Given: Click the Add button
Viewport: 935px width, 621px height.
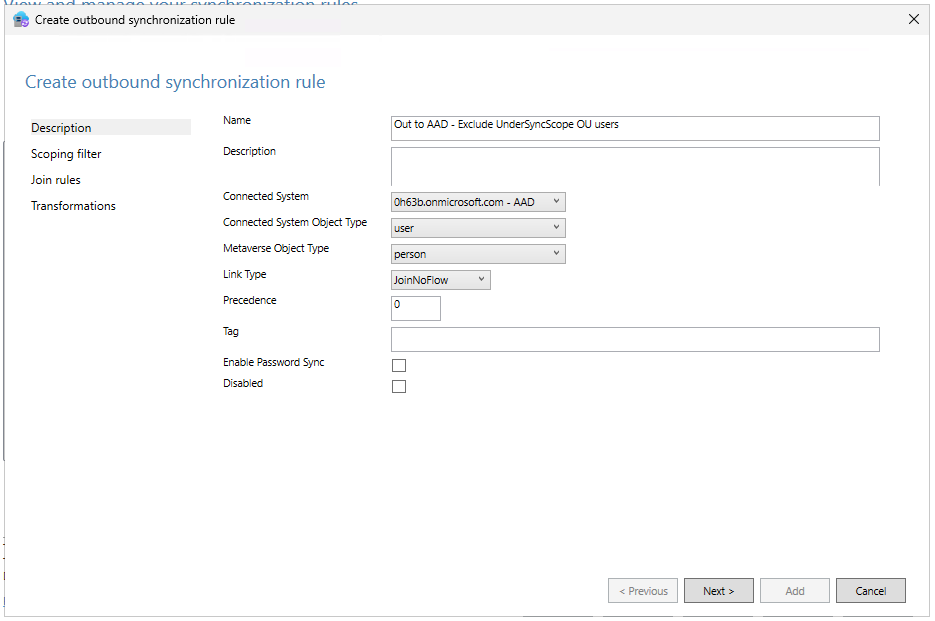Looking at the screenshot, I should tap(794, 590).
